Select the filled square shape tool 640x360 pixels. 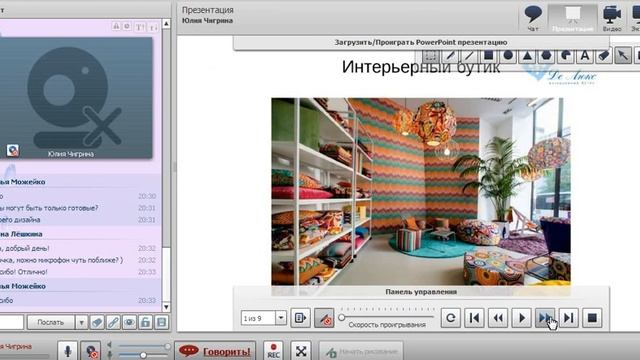point(489,56)
